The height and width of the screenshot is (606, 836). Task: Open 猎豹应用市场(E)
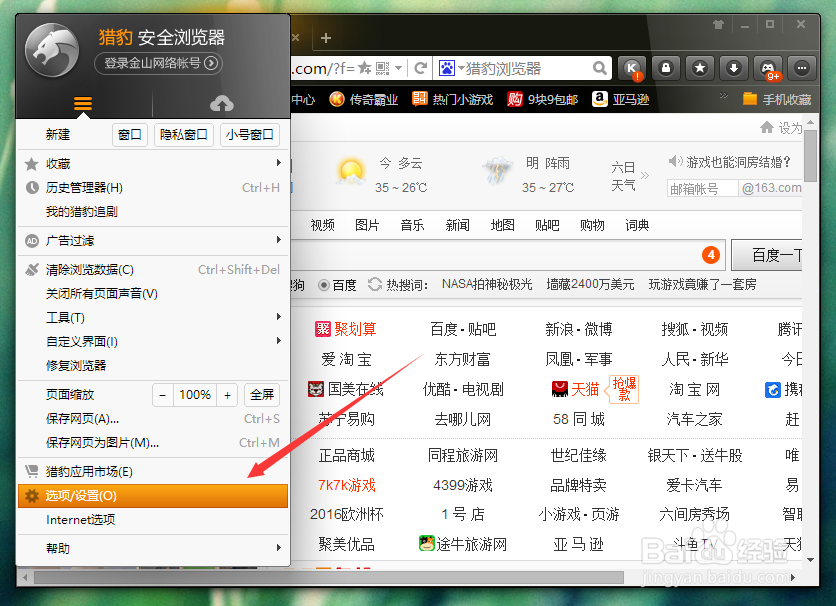pos(153,472)
